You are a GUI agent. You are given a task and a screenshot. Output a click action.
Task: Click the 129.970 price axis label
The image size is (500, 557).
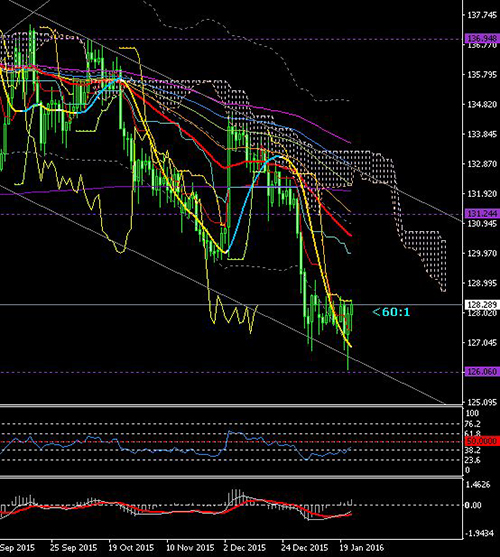[482, 254]
